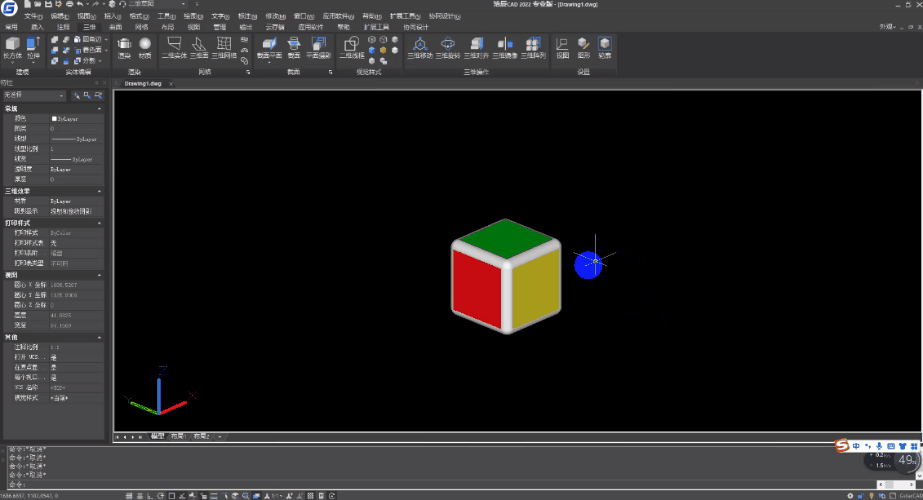The image size is (923, 500).
Task: Click the command line input field
Action: pos(441,484)
